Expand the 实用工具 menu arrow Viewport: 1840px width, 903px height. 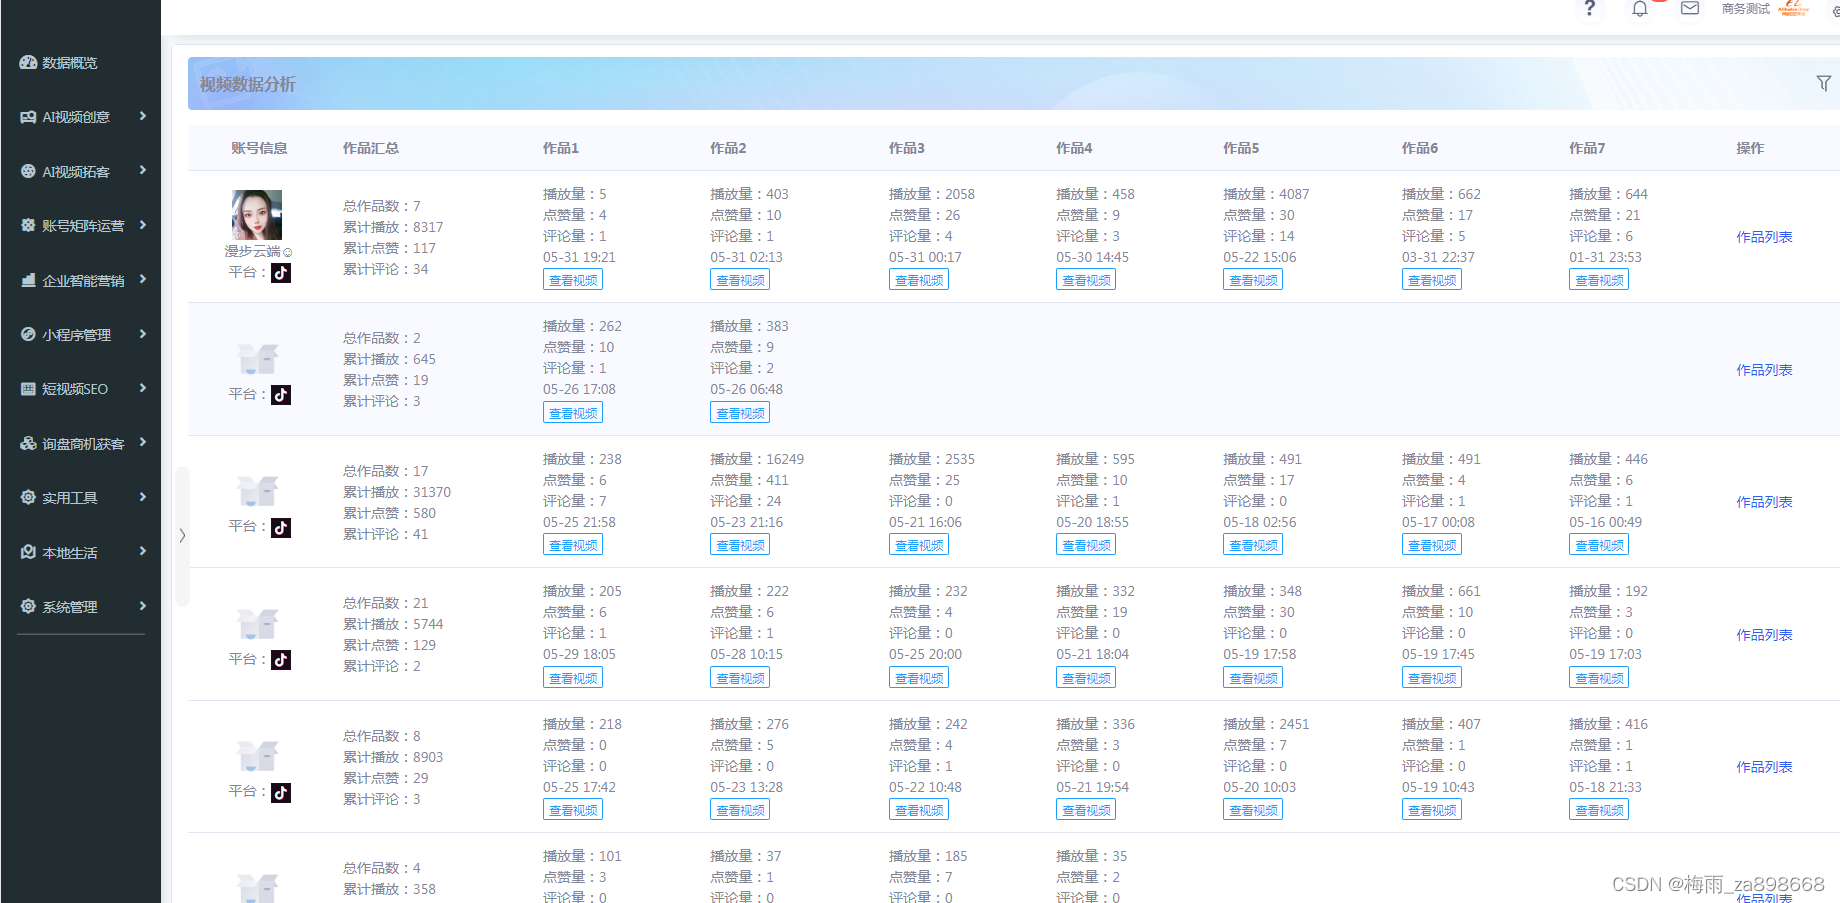point(143,497)
